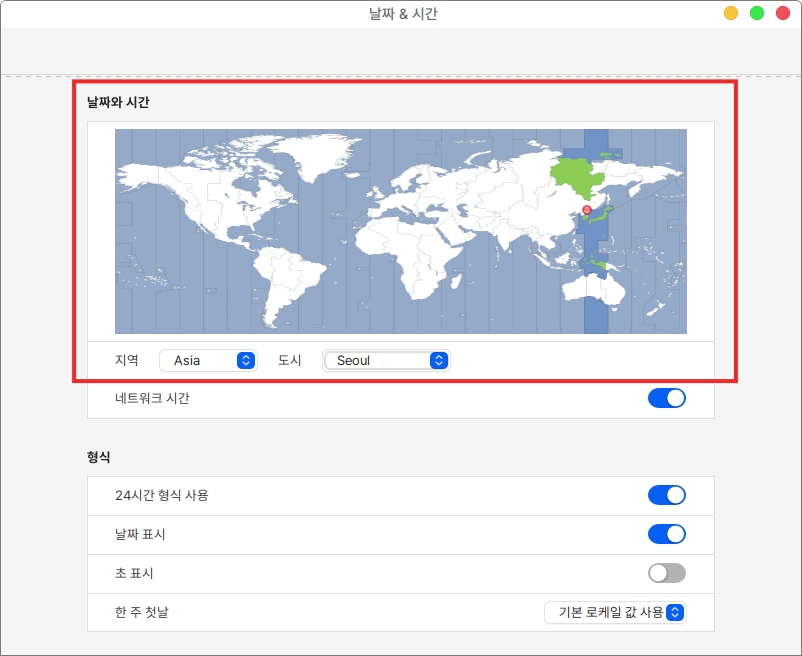Click the 형식 section heading
The width and height of the screenshot is (802, 656).
pyautogui.click(x=98, y=457)
